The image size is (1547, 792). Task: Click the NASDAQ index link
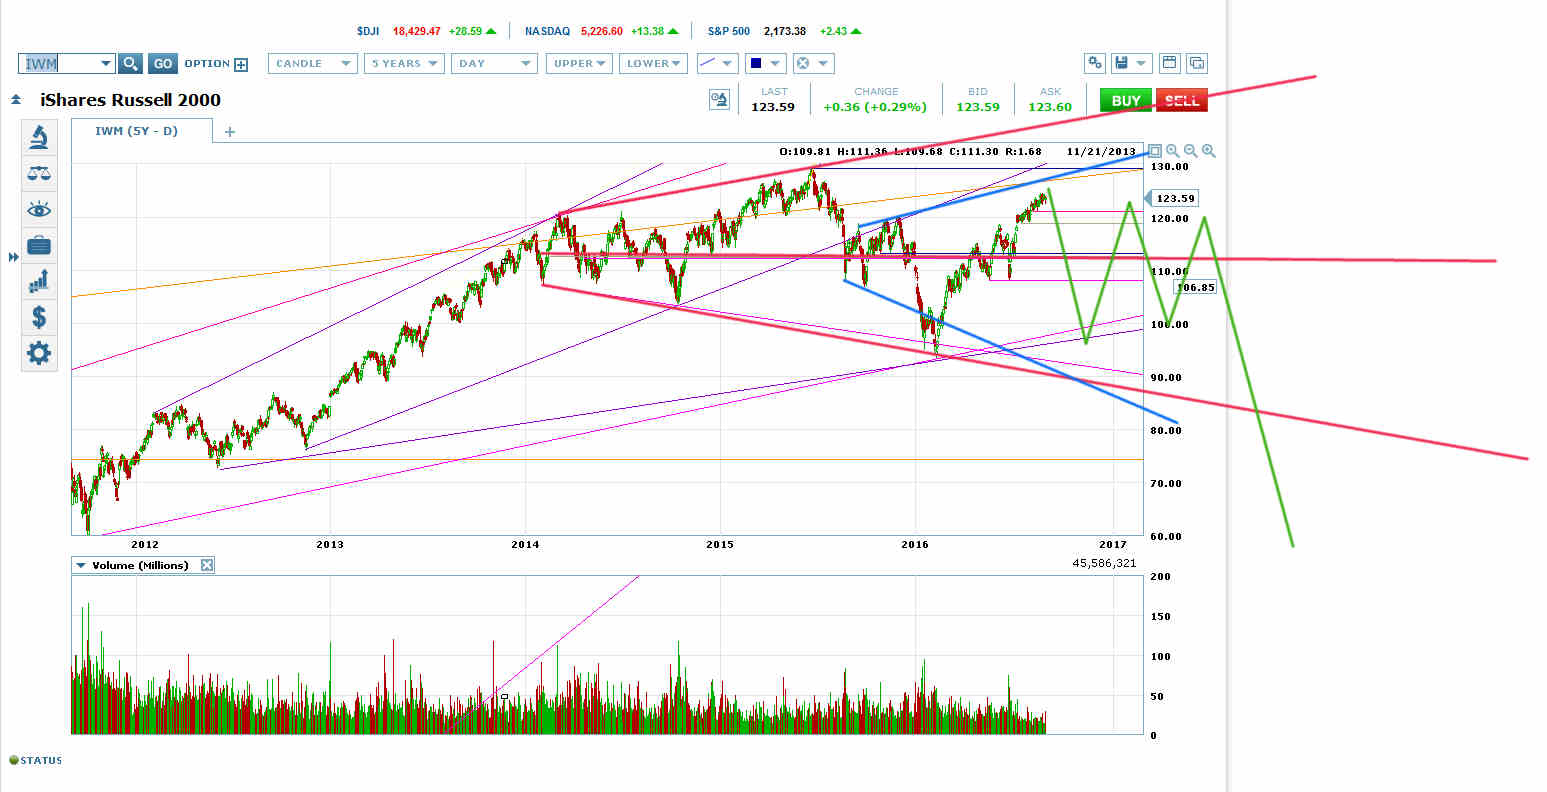click(547, 31)
